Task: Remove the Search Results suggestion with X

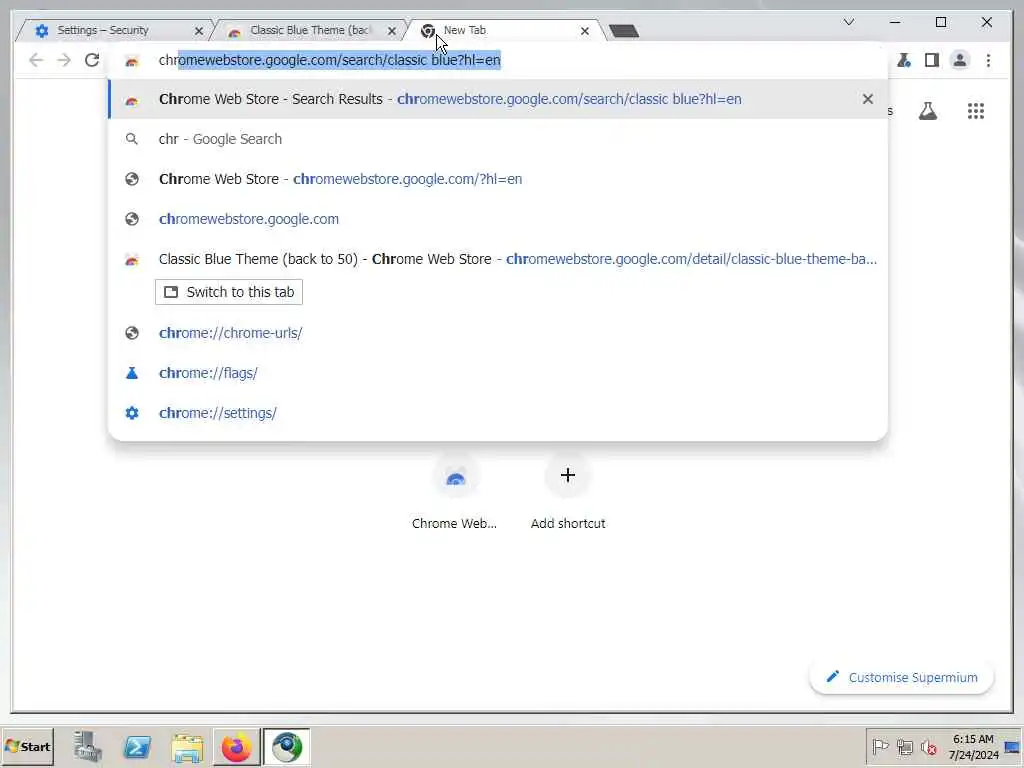Action: pos(867,99)
